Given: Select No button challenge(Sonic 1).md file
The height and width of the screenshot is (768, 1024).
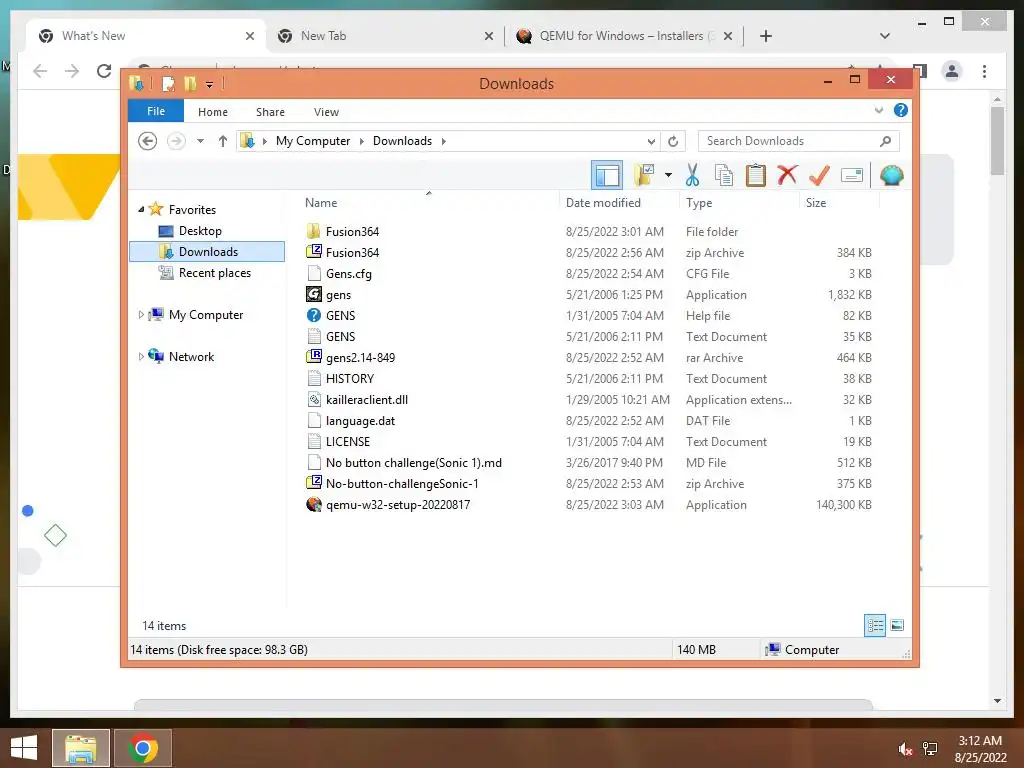Looking at the screenshot, I should 413,462.
